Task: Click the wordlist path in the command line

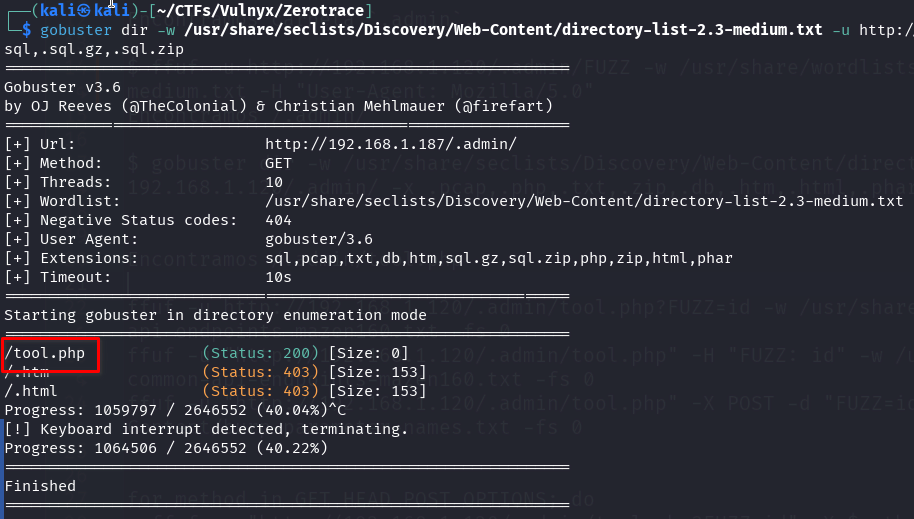Action: pyautogui.click(x=503, y=30)
